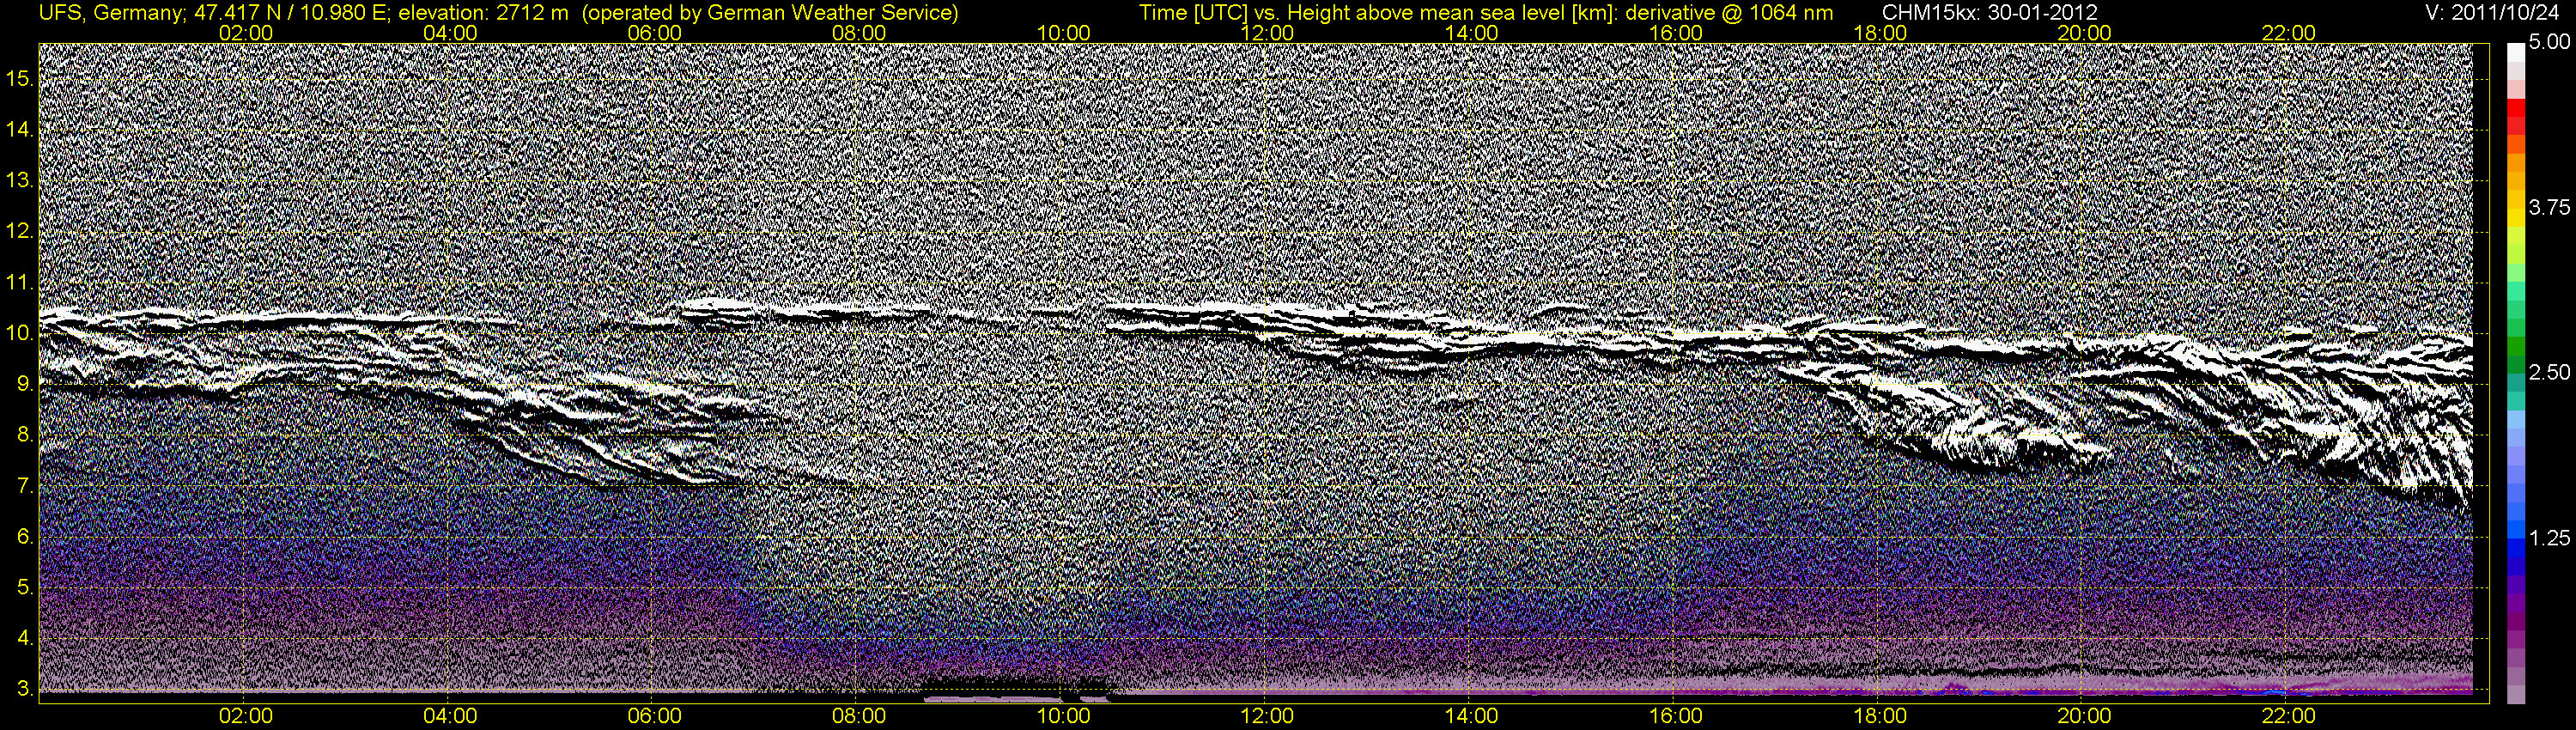Click the height axis label '9.'
Image resolution: width=2576 pixels, height=730 pixels.
pos(25,384)
